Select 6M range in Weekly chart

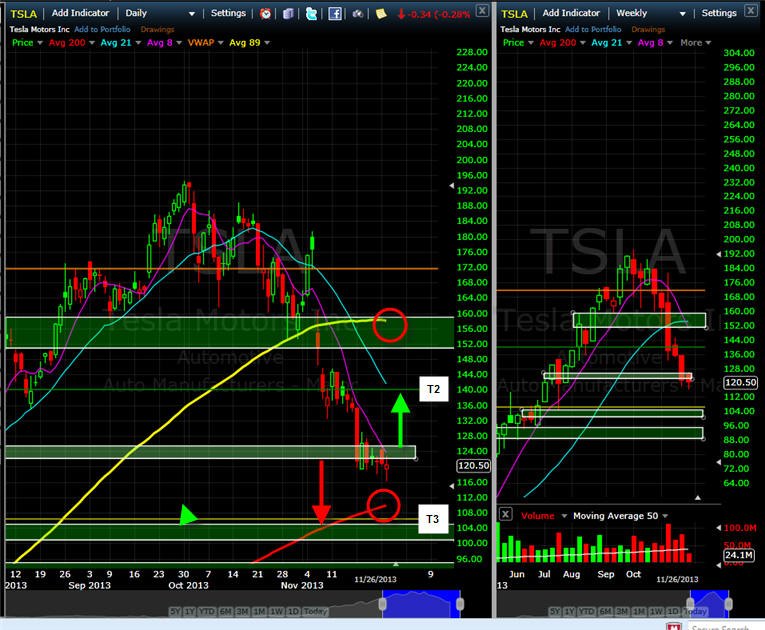click(605, 611)
